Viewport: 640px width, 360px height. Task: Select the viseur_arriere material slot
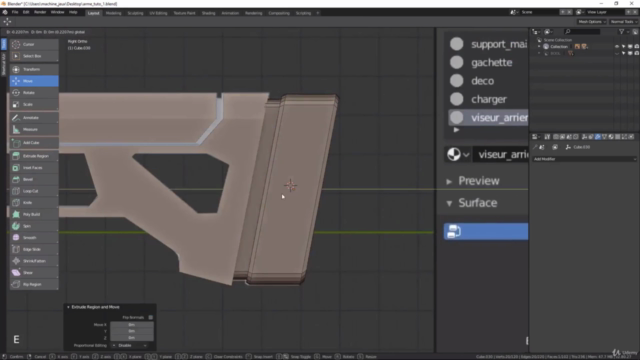488,118
